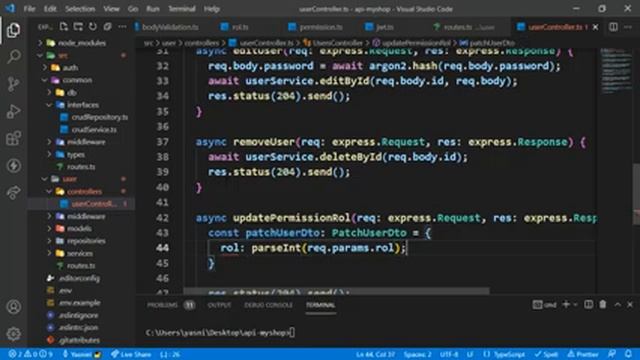Switch to the Output panel tab

[x=219, y=305]
